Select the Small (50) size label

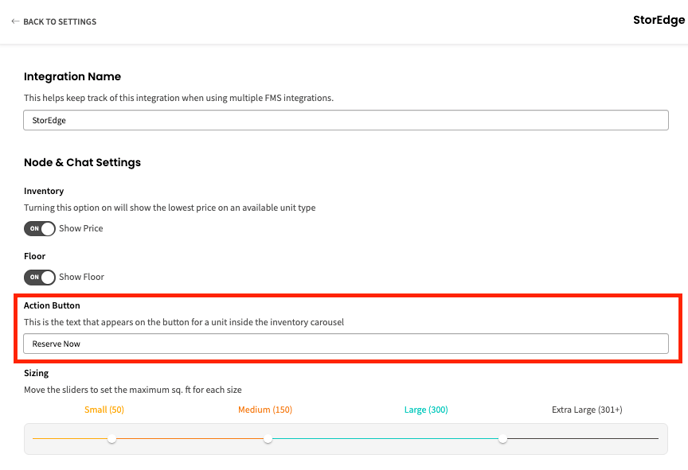(104, 410)
